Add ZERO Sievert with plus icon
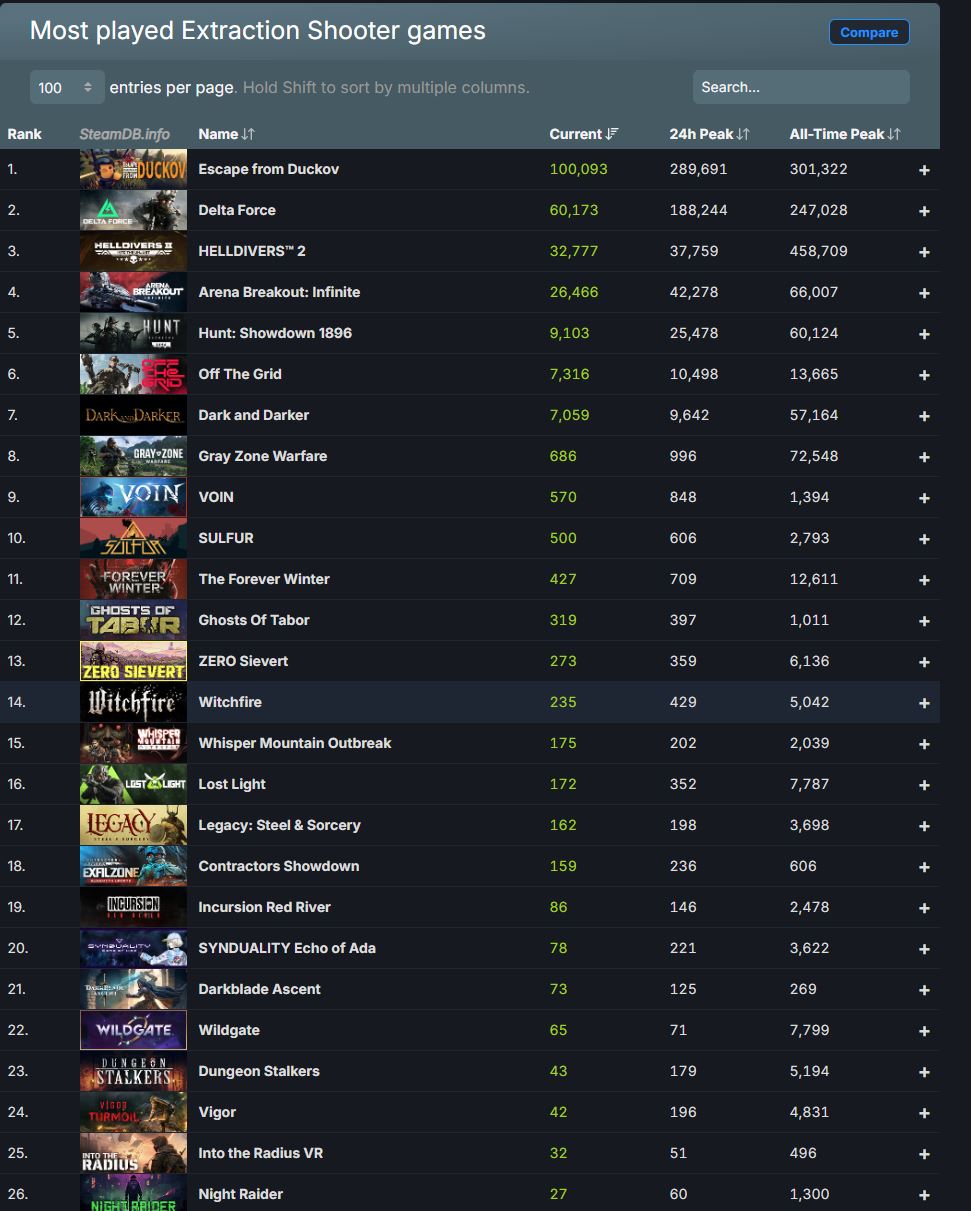Image resolution: width=971 pixels, height=1211 pixels. tap(924, 662)
